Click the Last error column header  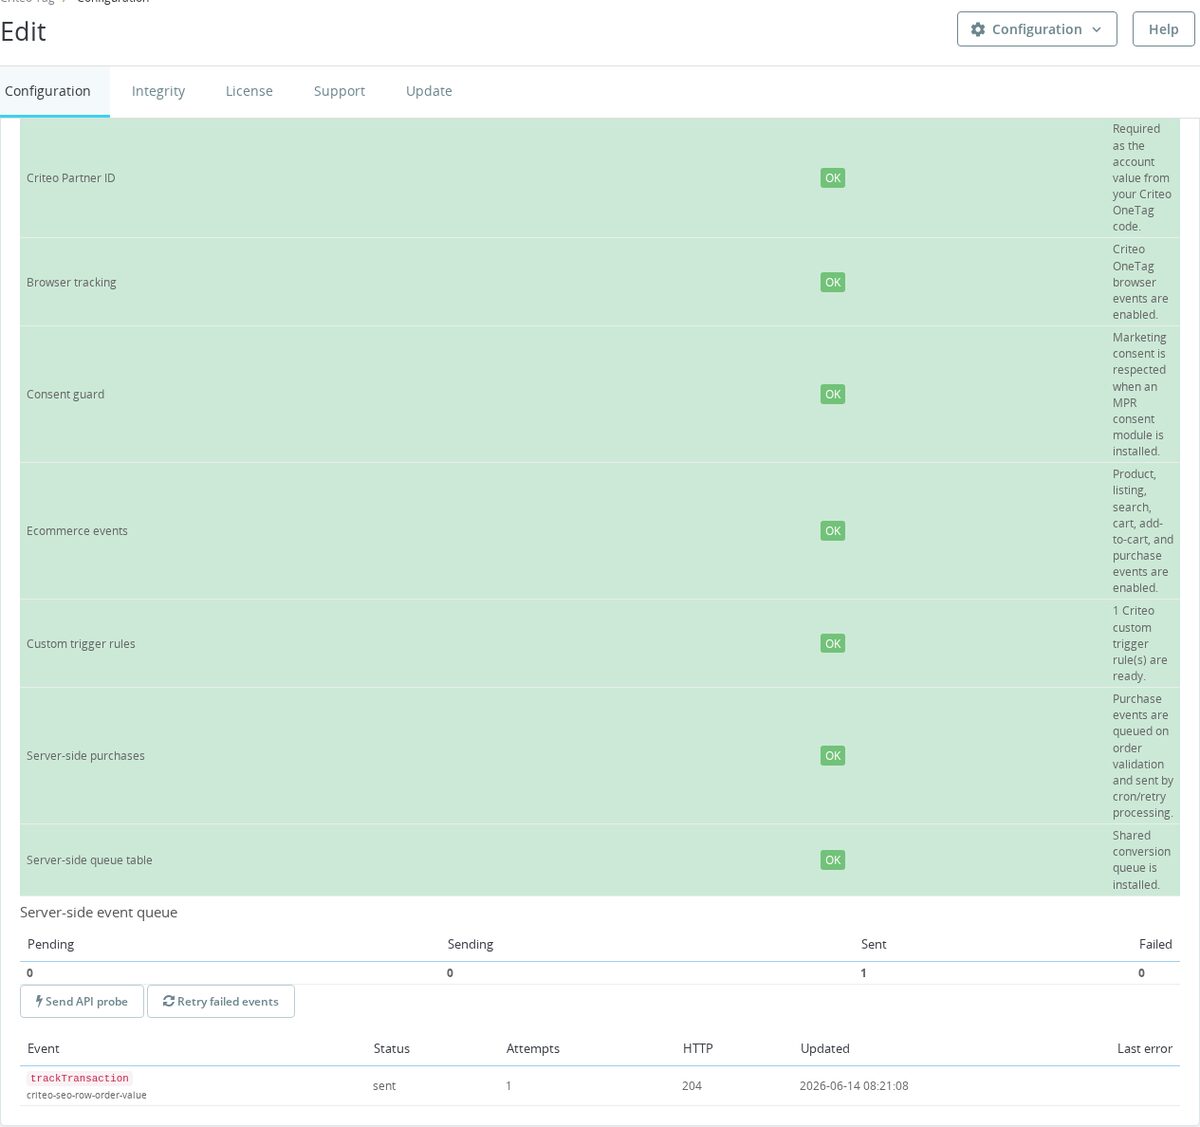pos(1144,1048)
